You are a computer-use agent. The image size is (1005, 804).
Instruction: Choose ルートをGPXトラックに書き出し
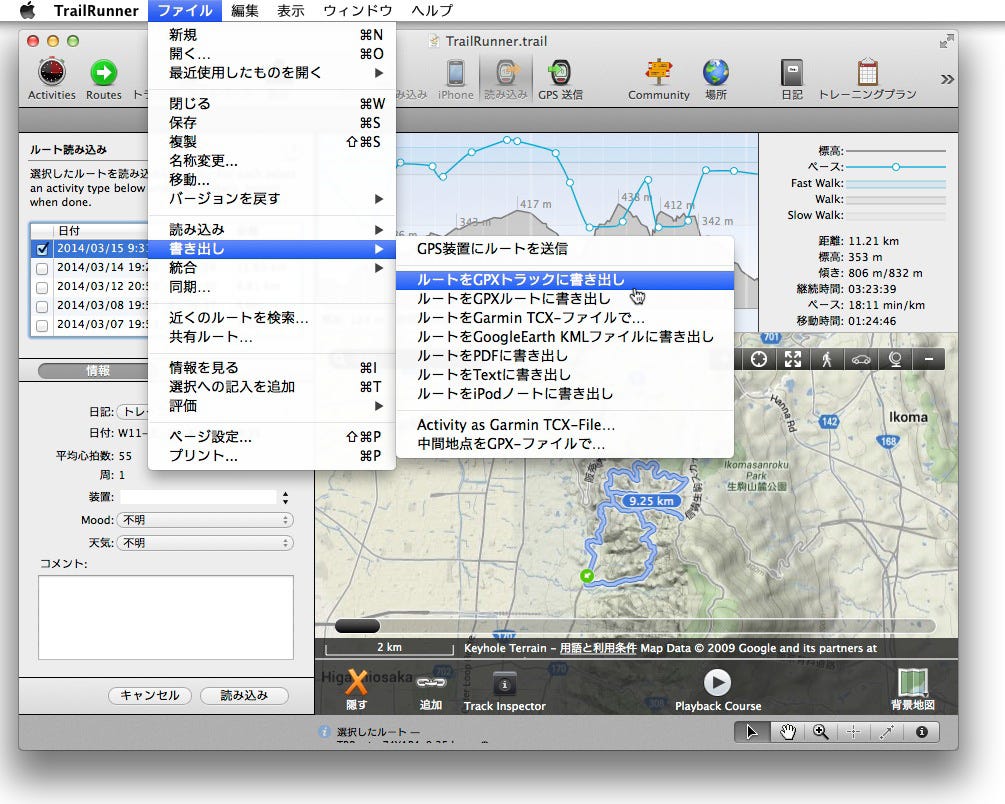click(565, 280)
